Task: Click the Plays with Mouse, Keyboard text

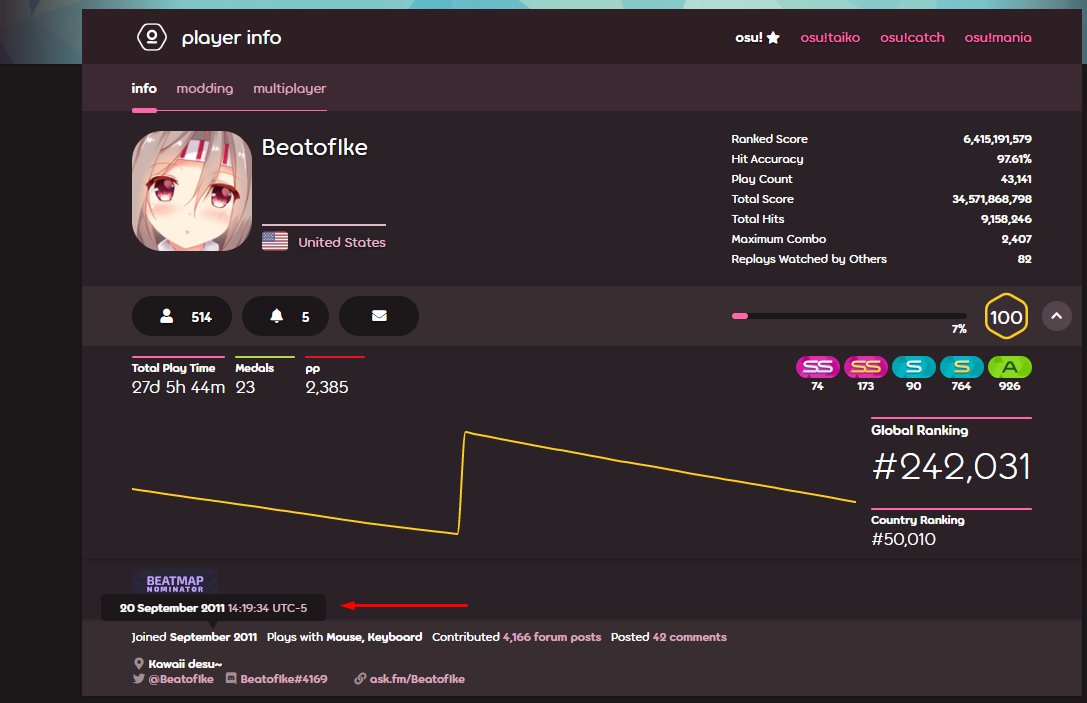Action: (345, 636)
